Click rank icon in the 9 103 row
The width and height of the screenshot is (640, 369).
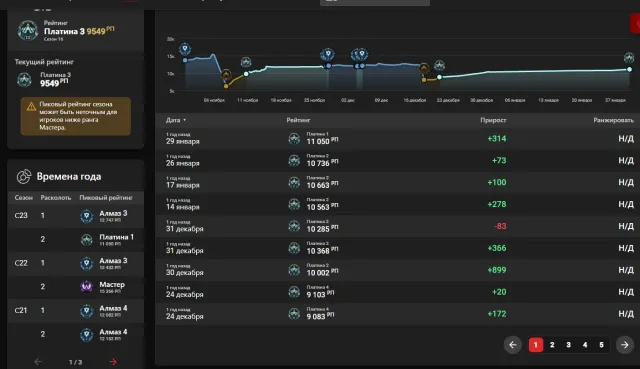[294, 292]
